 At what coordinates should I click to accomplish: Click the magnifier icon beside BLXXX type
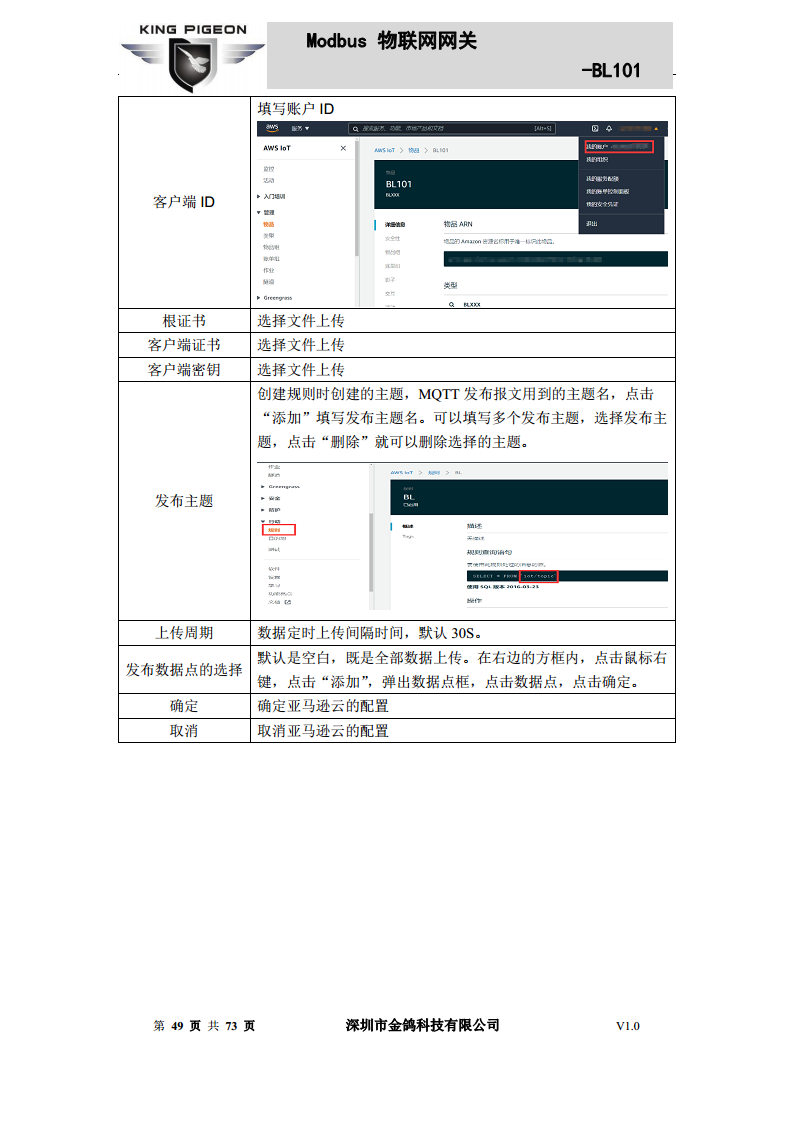(452, 305)
